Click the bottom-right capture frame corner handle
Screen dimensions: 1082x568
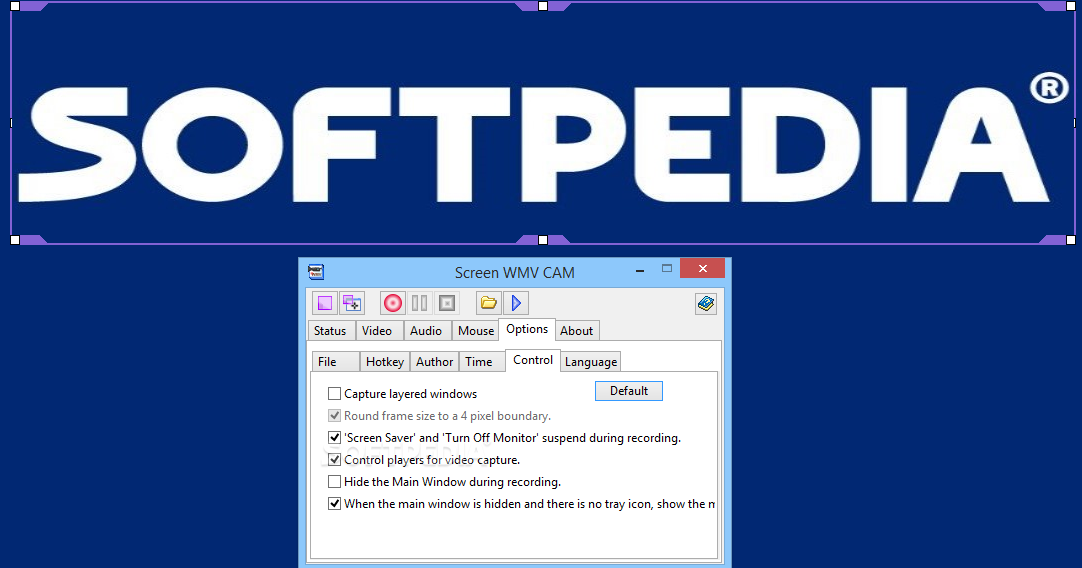1071,240
